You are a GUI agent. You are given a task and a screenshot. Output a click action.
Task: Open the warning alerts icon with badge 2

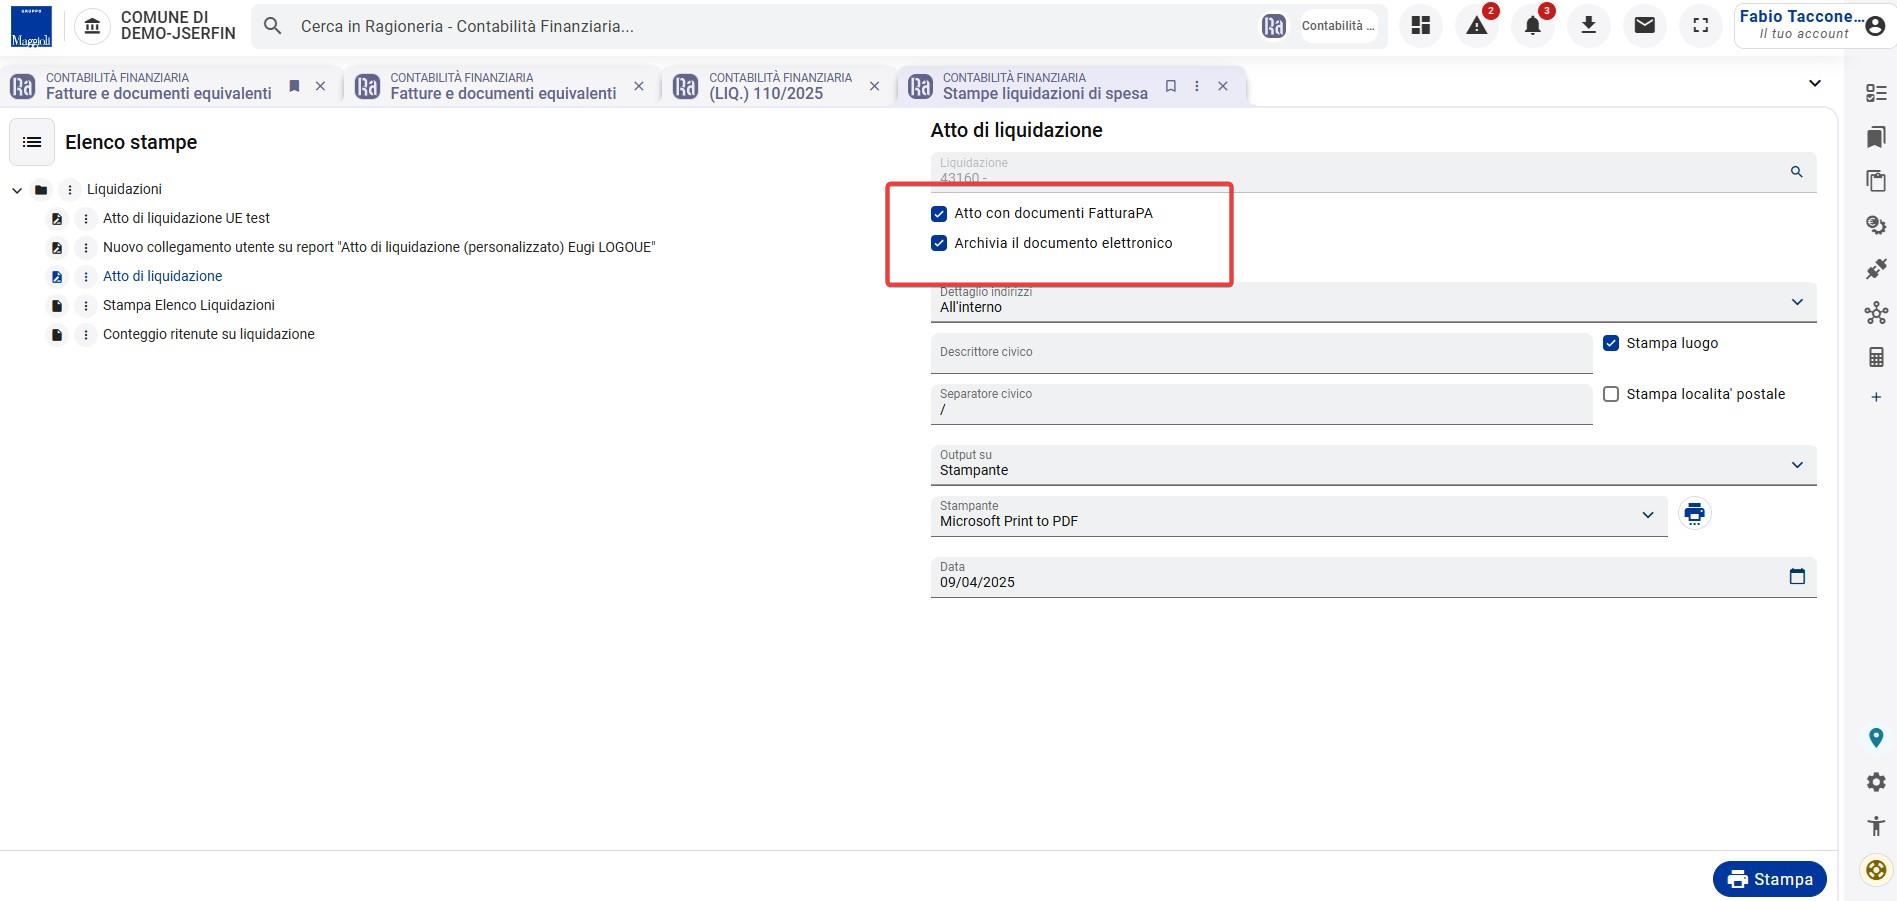[1477, 26]
